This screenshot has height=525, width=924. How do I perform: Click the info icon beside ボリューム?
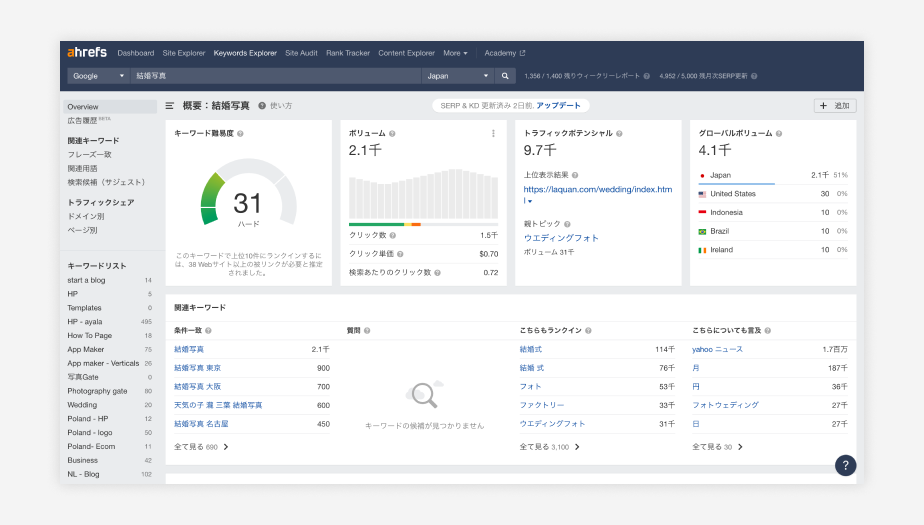pyautogui.click(x=392, y=134)
